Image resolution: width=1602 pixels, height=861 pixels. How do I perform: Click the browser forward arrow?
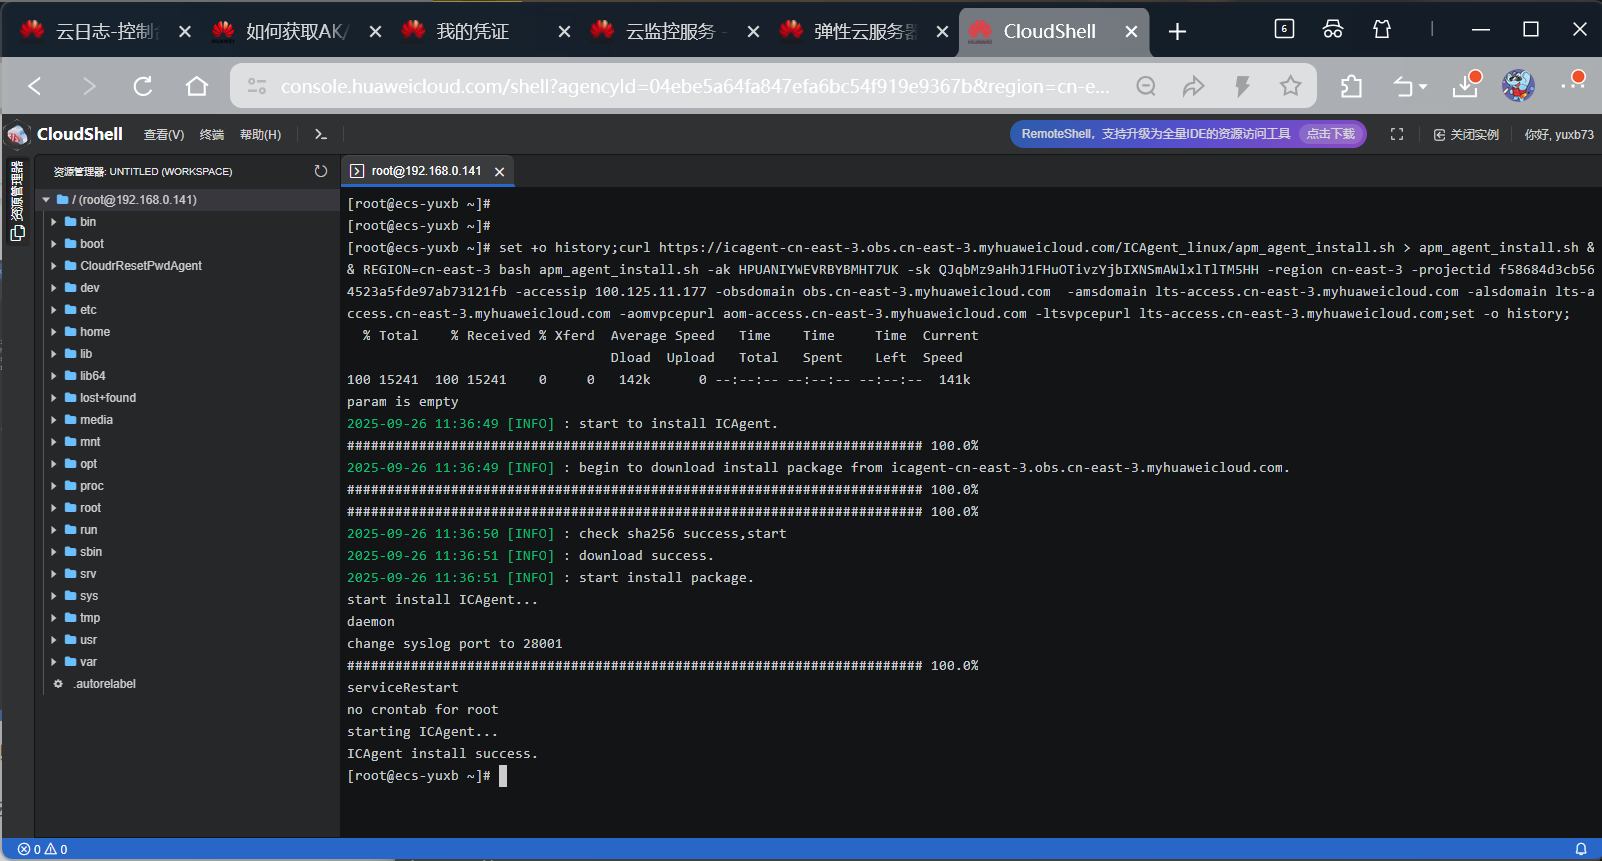coord(89,86)
